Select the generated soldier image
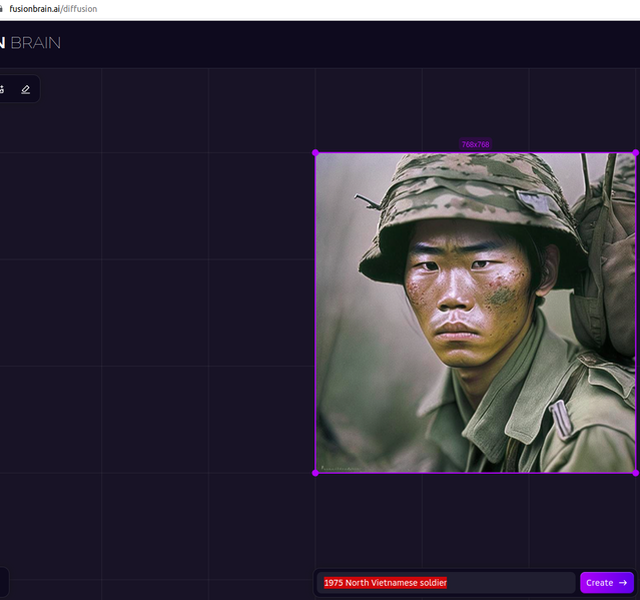Viewport: 640px width, 600px height. 475,313
